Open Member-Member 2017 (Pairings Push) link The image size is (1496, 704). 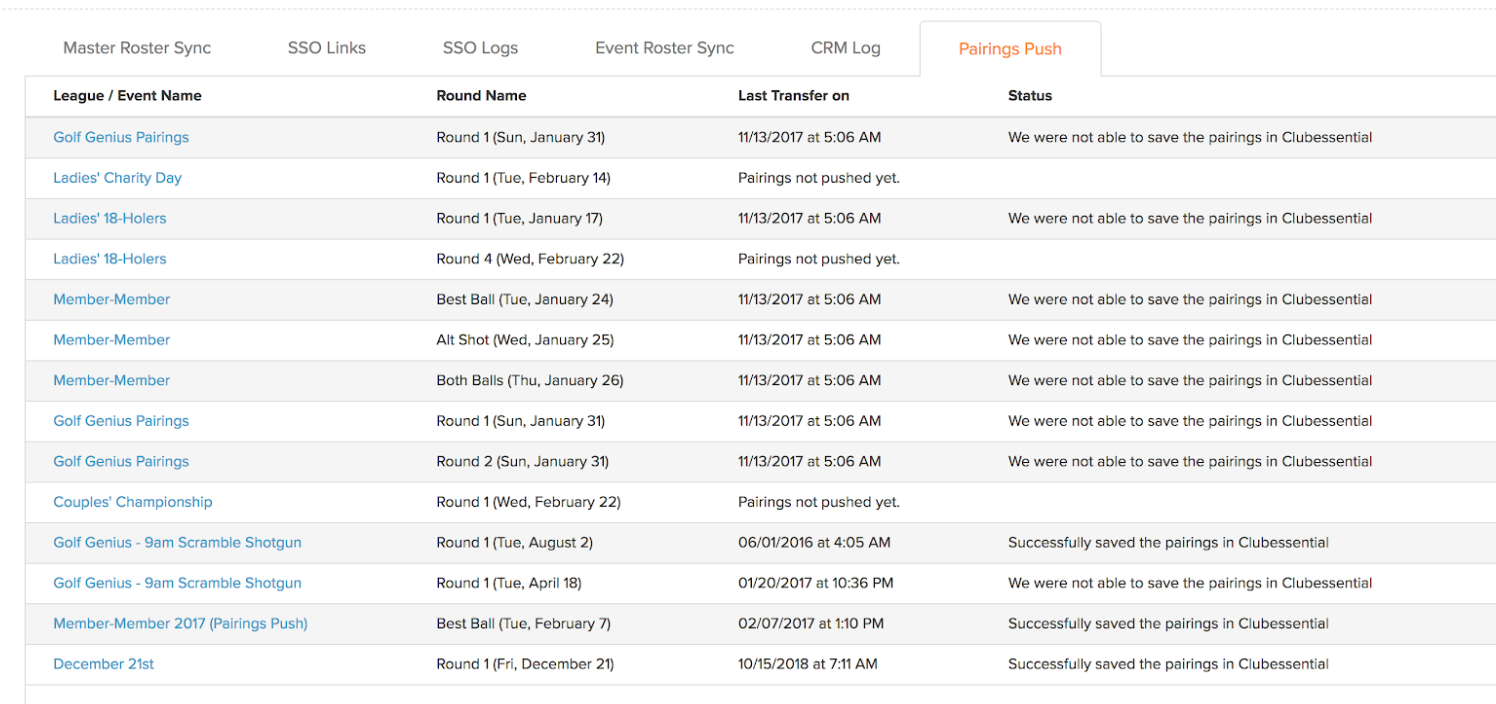[x=180, y=624]
